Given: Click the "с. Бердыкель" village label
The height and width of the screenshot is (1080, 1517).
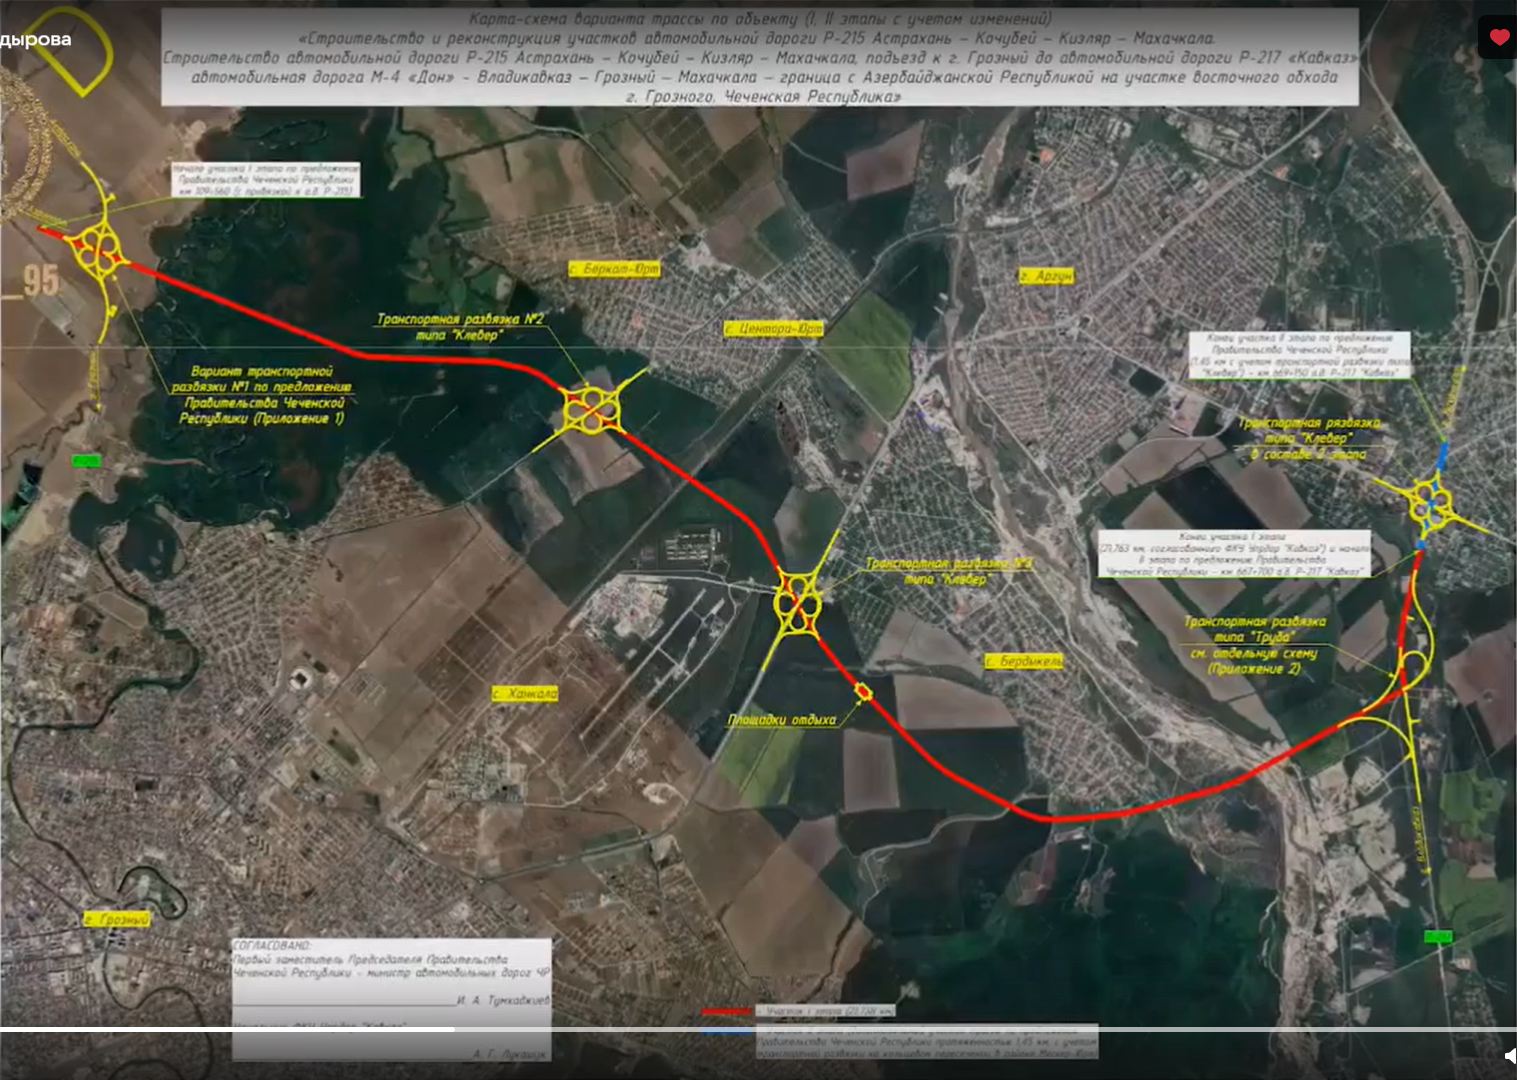Looking at the screenshot, I should point(1023,661).
